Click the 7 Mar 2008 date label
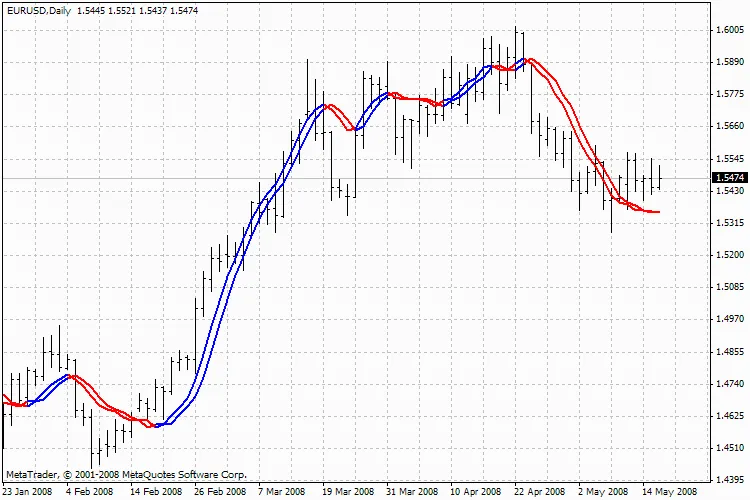This screenshot has width=750, height=500. [x=280, y=492]
